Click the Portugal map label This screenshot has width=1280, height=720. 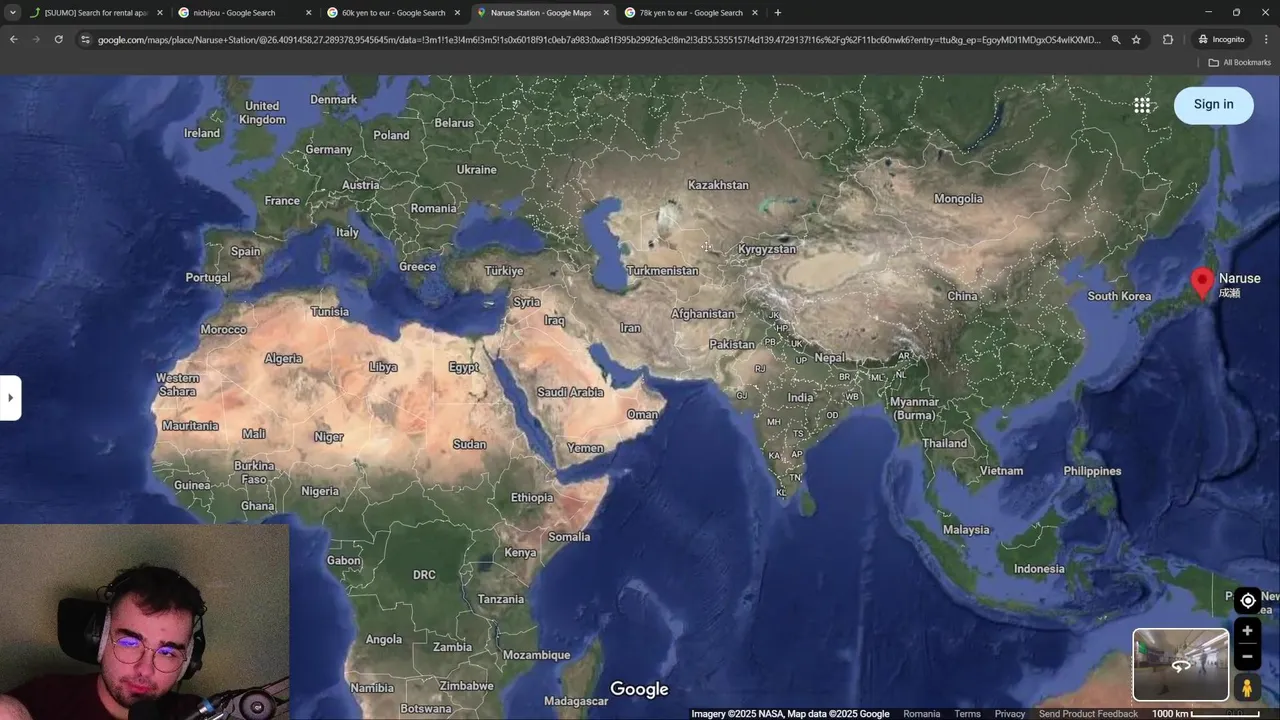pos(208,278)
